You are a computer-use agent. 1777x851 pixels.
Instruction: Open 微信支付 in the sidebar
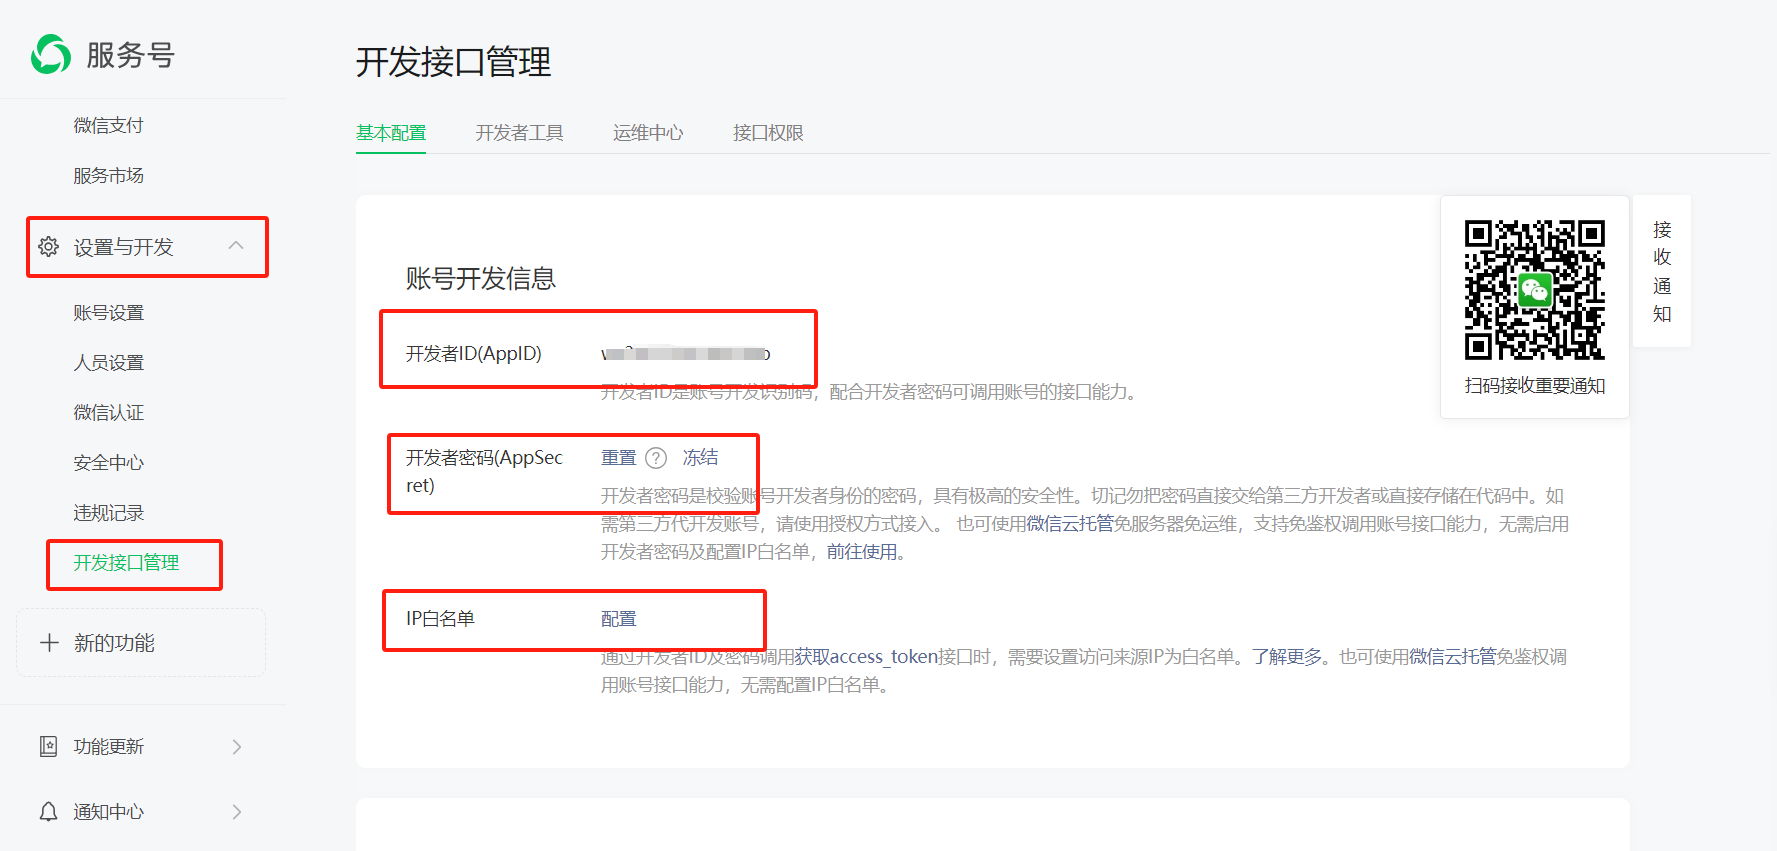click(x=108, y=125)
